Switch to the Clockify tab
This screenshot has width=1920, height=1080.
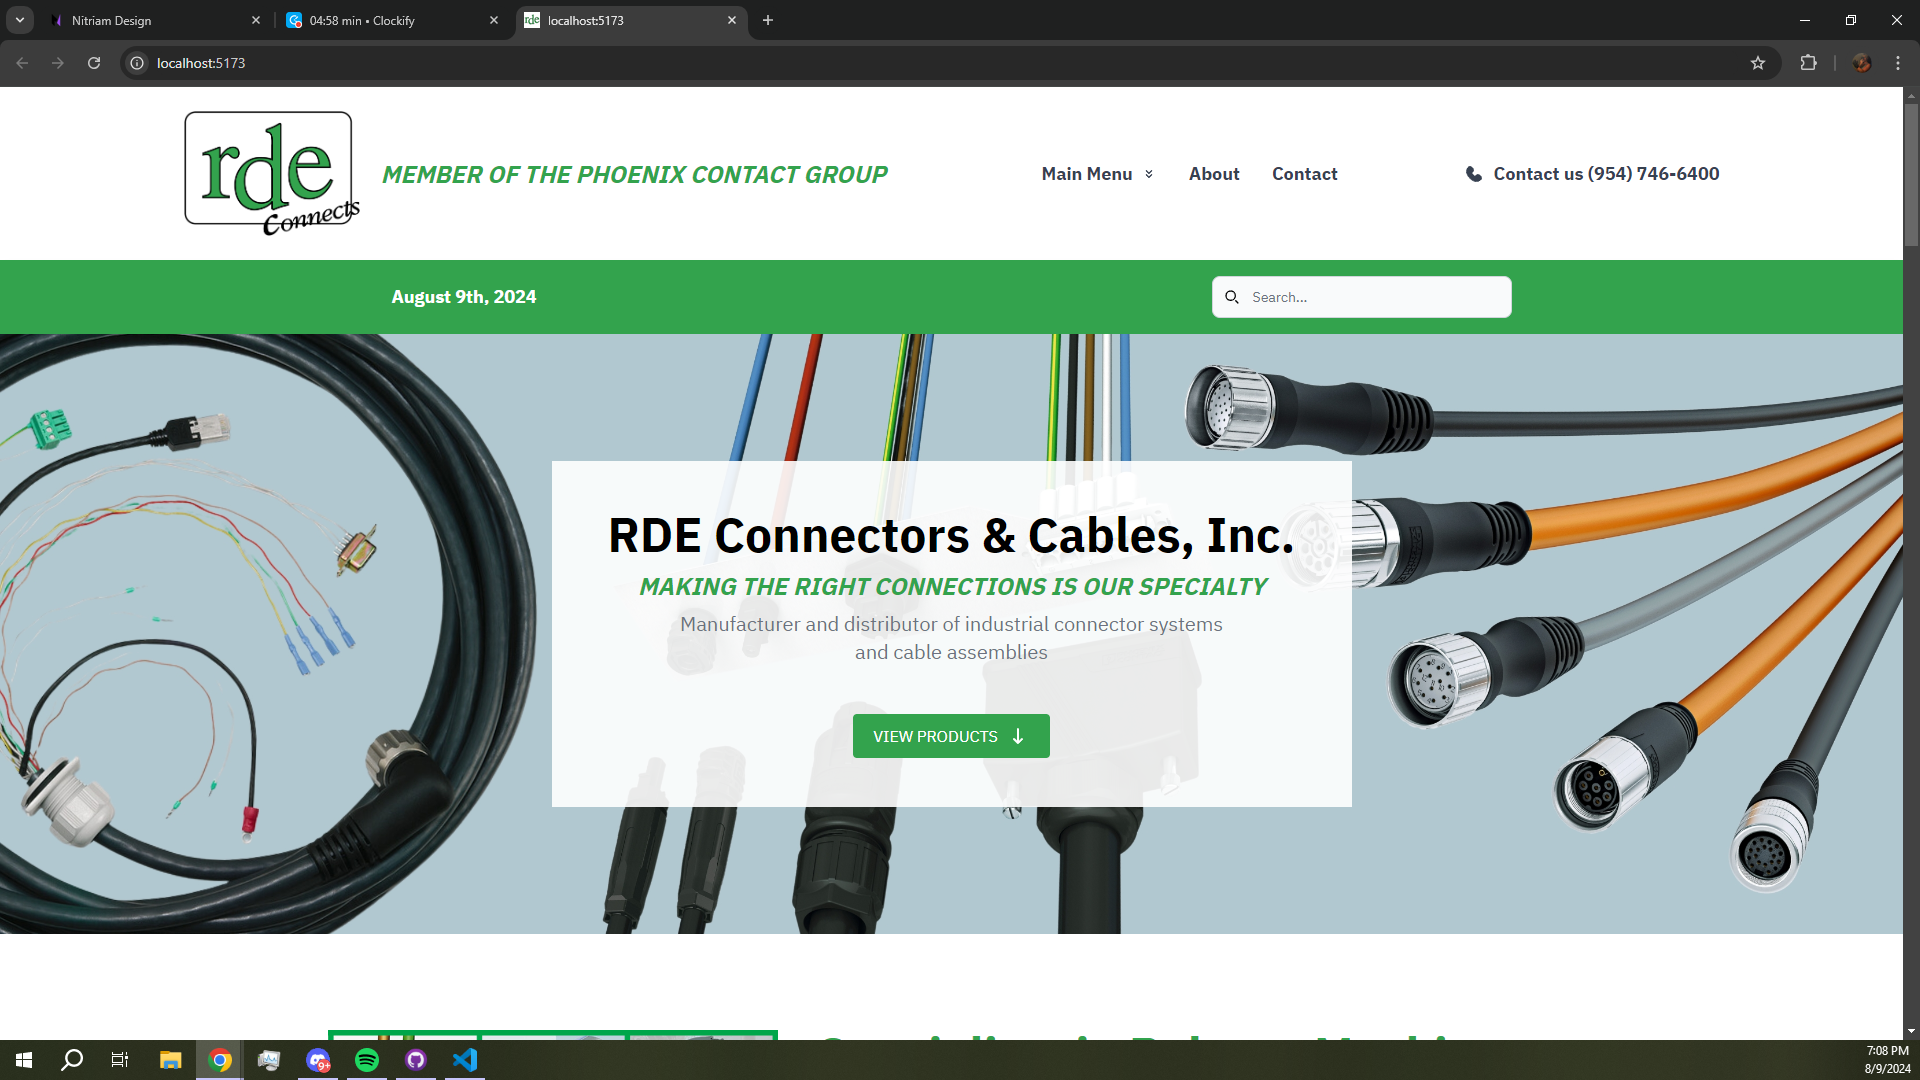(392, 20)
